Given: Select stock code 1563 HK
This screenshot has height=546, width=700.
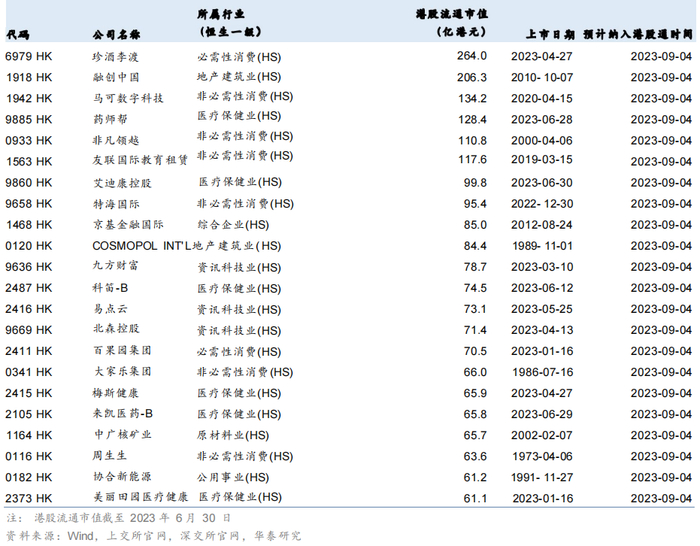Looking at the screenshot, I should [x=29, y=161].
